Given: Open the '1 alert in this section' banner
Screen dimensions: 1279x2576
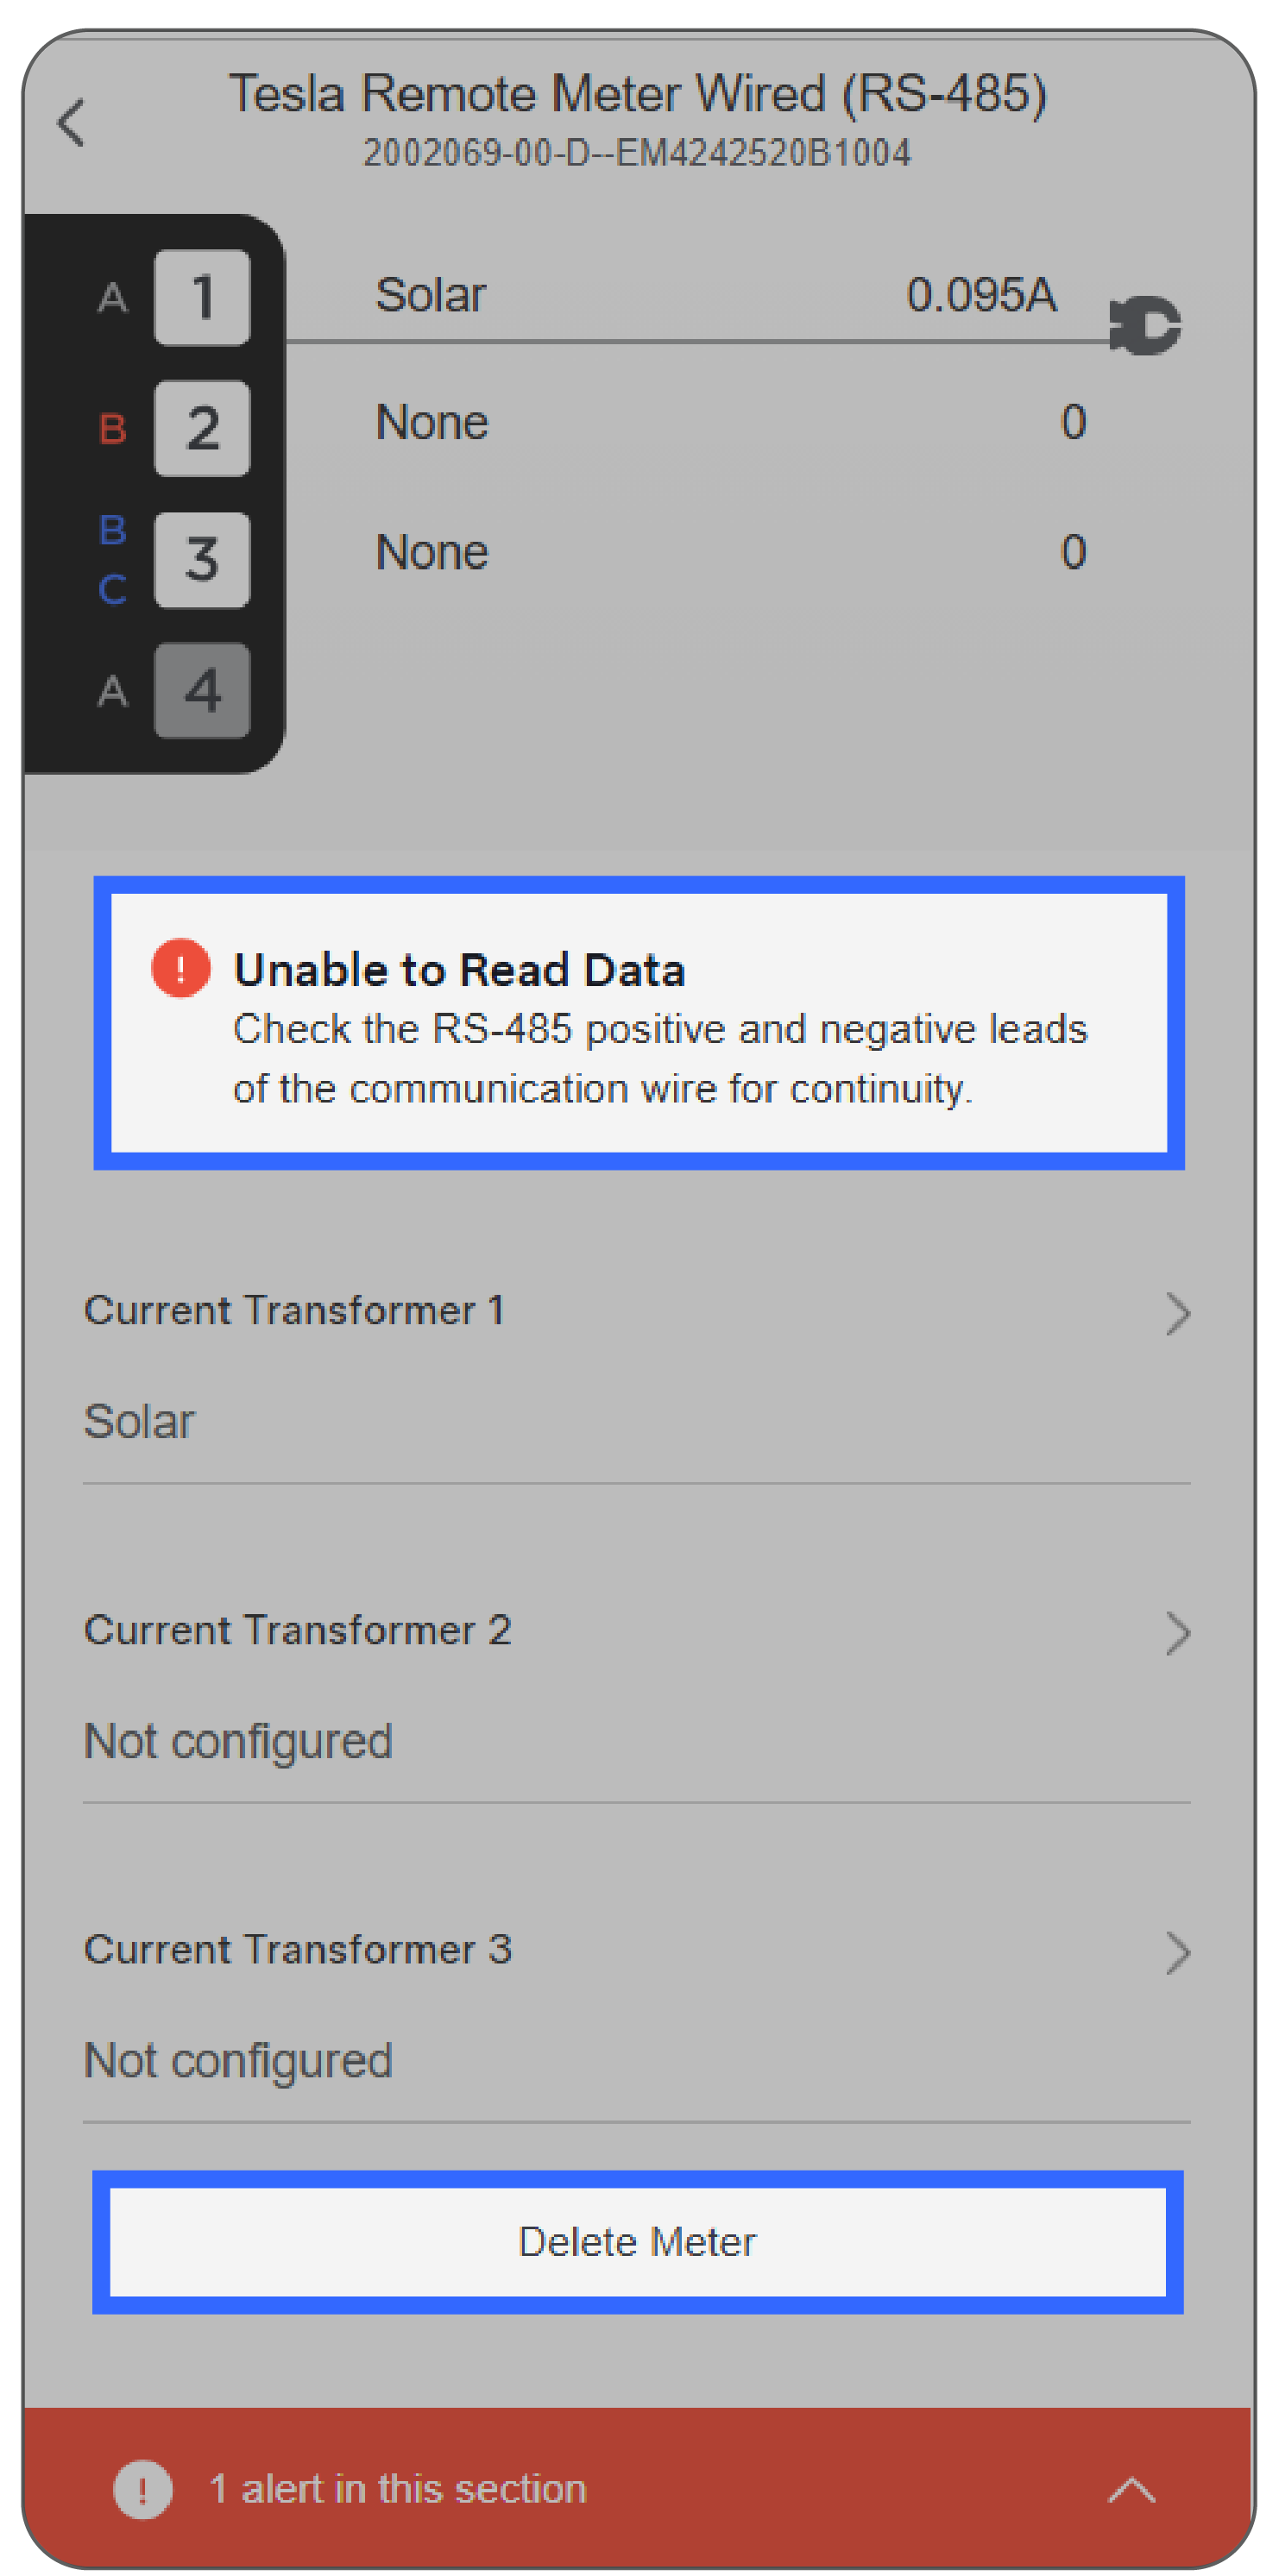Looking at the screenshot, I should pyautogui.click(x=637, y=2488).
